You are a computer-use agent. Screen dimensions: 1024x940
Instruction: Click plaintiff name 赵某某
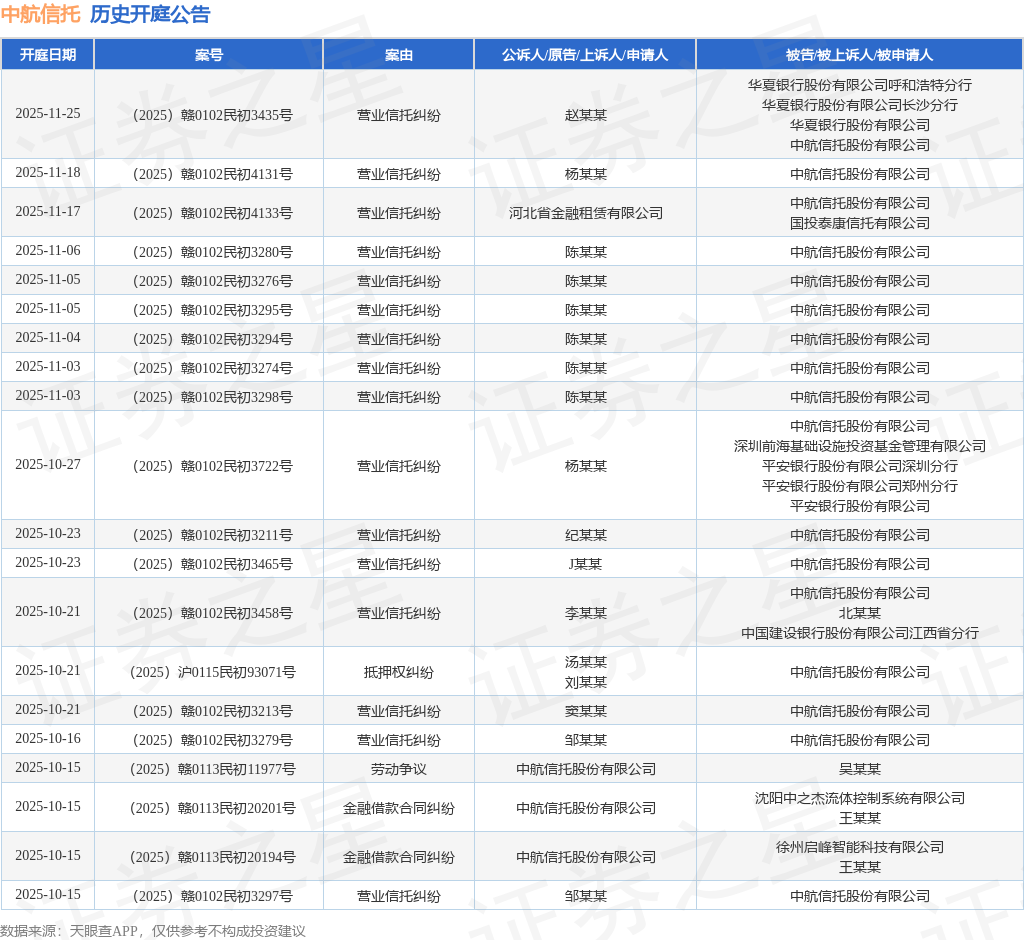pyautogui.click(x=586, y=115)
